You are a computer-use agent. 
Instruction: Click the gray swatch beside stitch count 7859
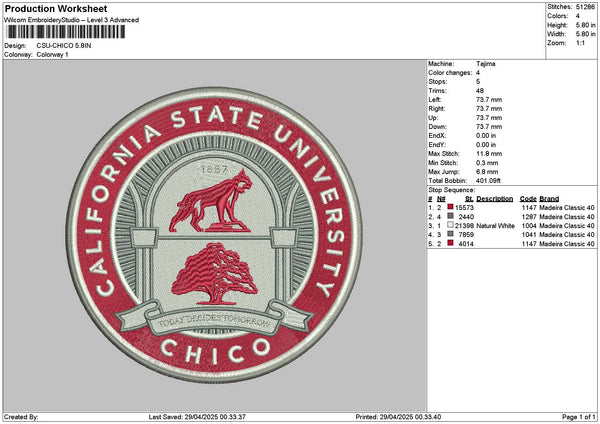point(450,234)
